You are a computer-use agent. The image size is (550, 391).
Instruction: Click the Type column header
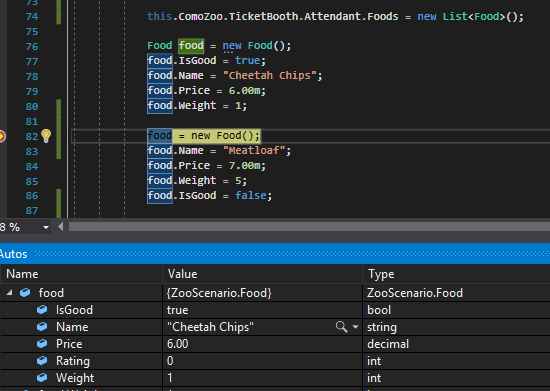pyautogui.click(x=456, y=274)
